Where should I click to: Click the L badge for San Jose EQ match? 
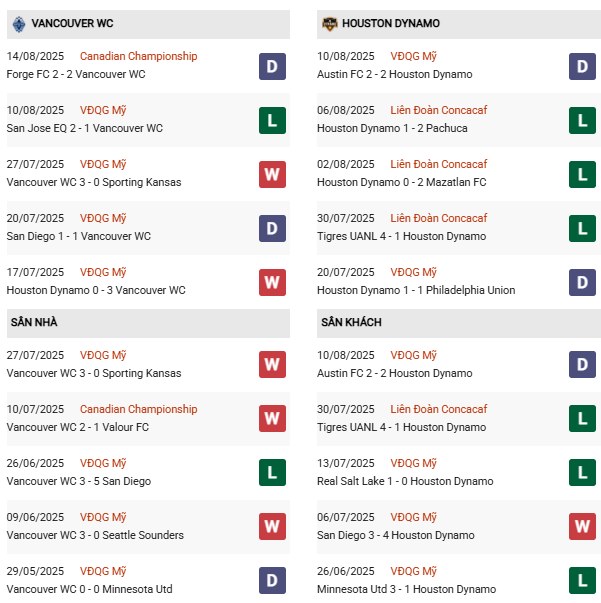pyautogui.click(x=272, y=120)
